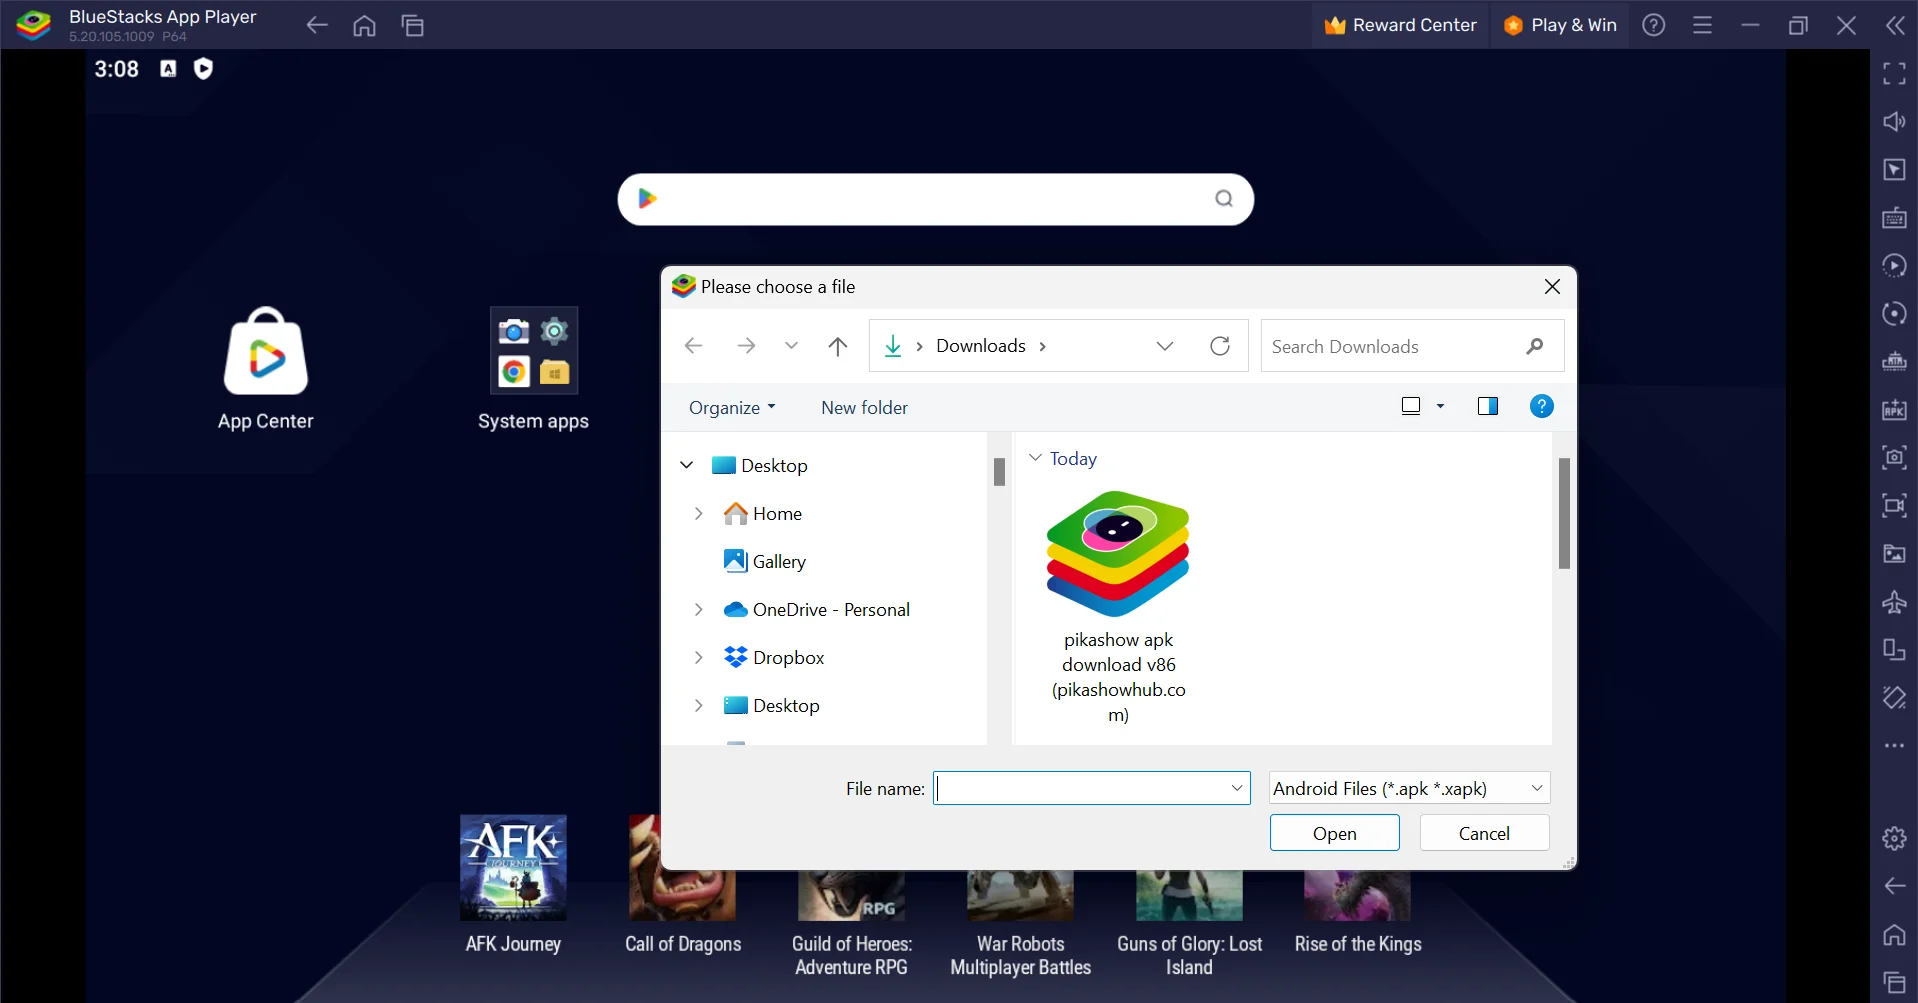The height and width of the screenshot is (1003, 1918).
Task: Open the BlueStacks hamburger menu
Action: pyautogui.click(x=1702, y=25)
